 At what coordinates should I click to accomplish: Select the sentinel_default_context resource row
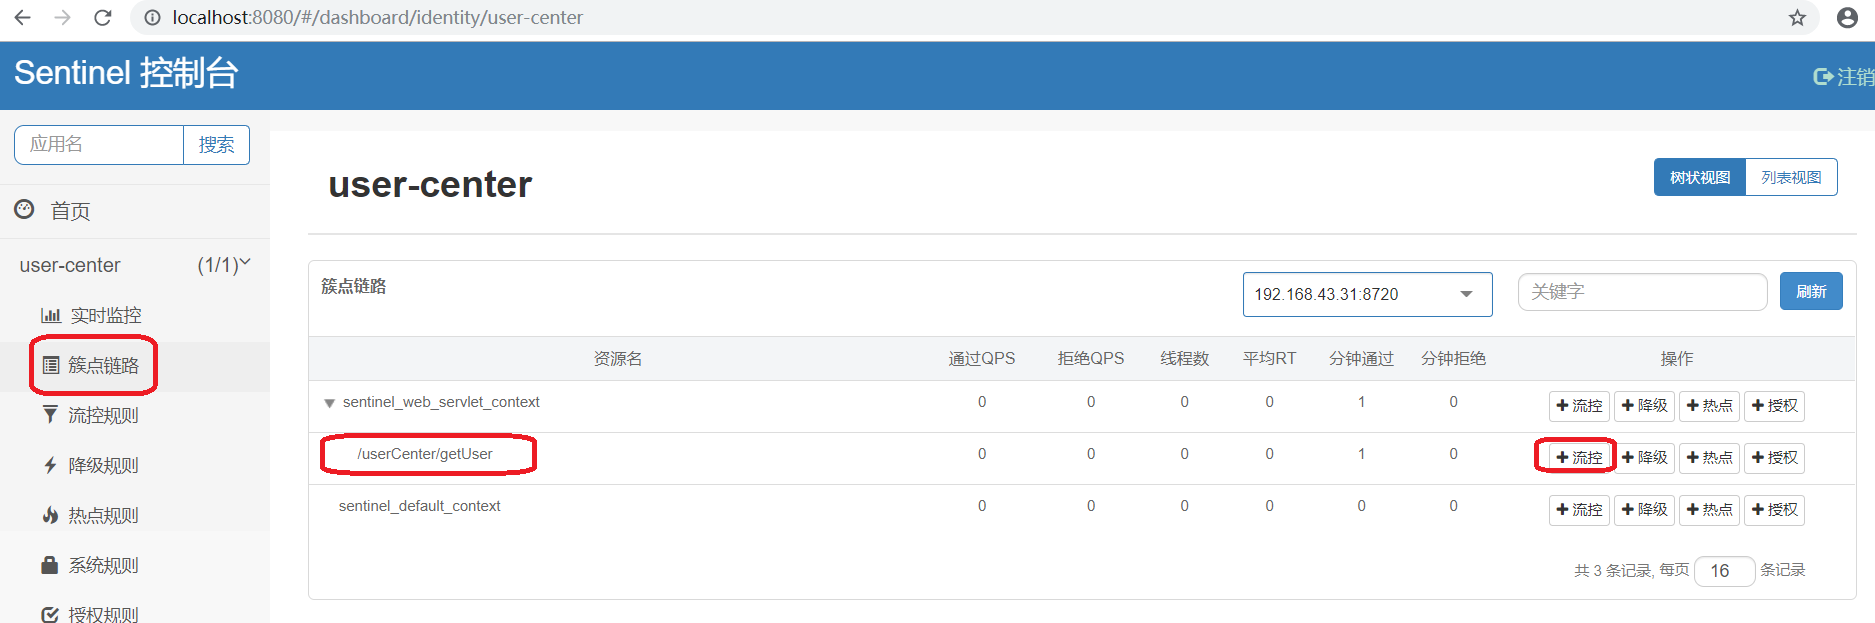419,506
